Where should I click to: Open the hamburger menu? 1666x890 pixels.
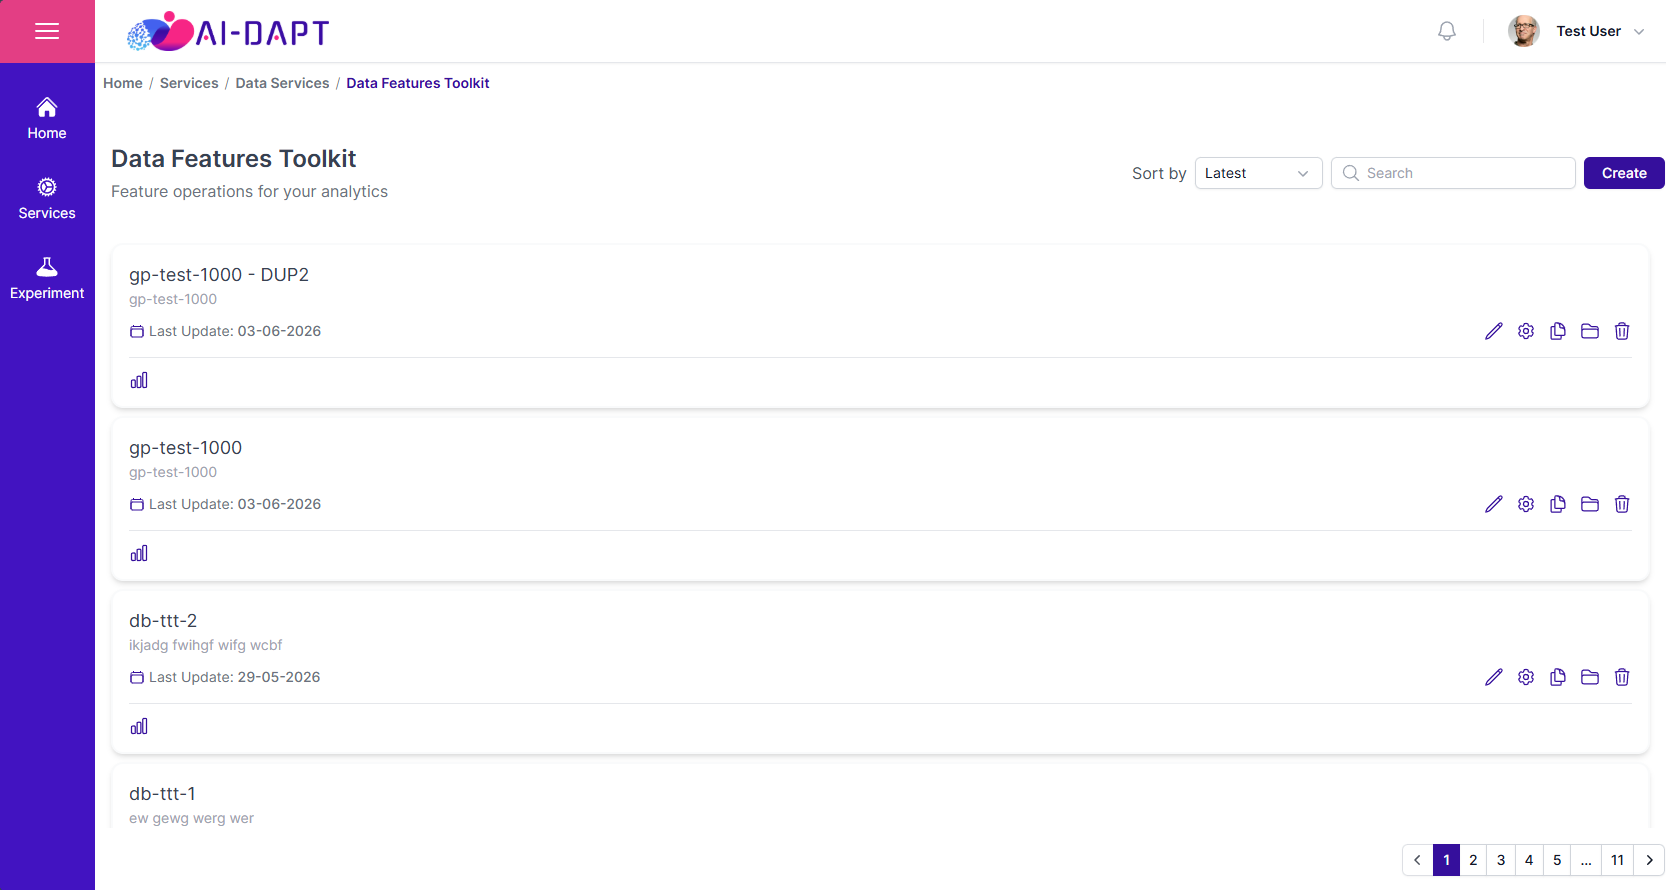pos(47,31)
